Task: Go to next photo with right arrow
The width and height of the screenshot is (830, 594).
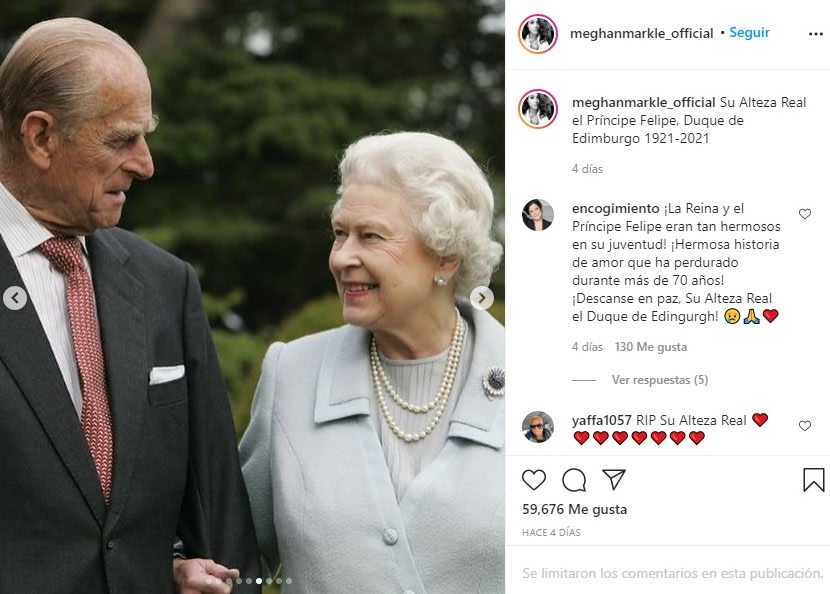Action: pyautogui.click(x=482, y=298)
